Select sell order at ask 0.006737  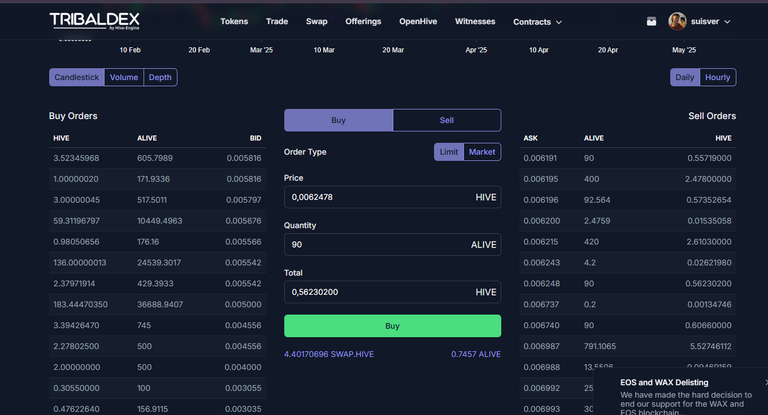[x=627, y=305]
